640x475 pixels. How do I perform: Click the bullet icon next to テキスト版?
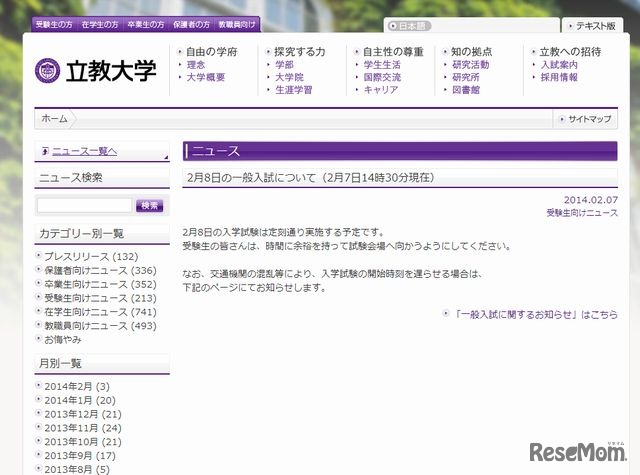click(x=570, y=26)
